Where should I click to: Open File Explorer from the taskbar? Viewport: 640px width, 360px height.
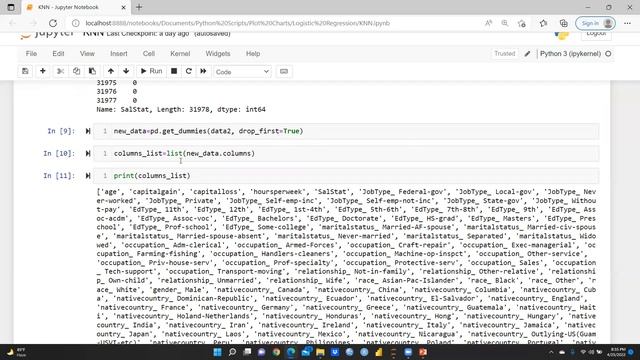(x=320, y=352)
